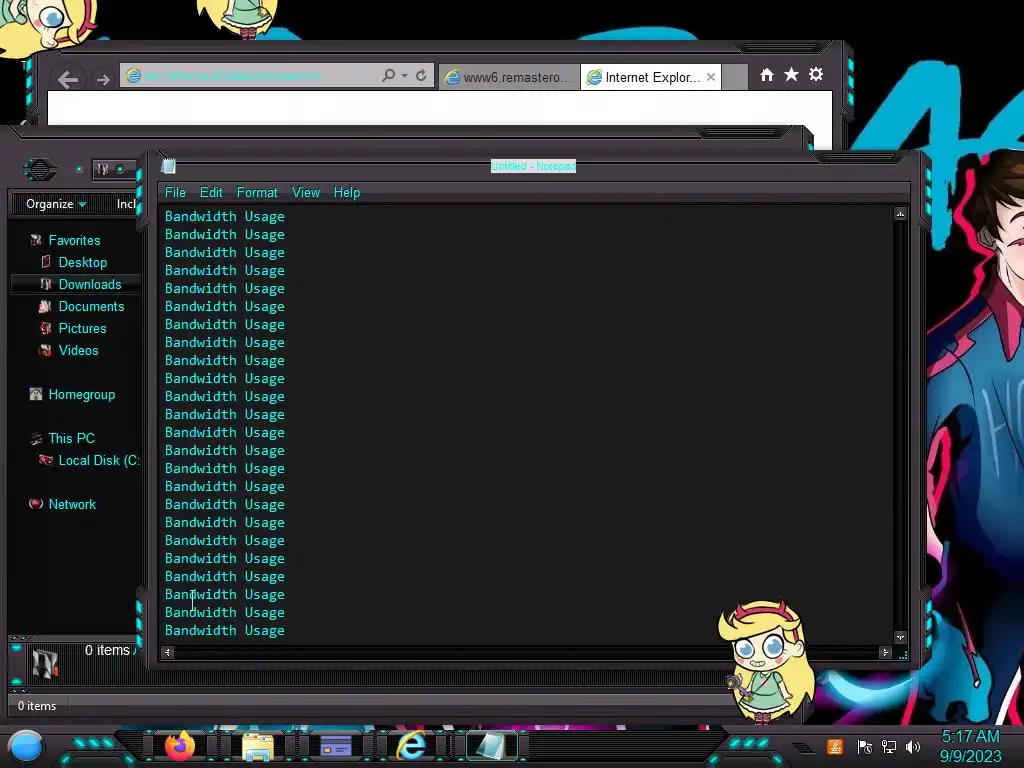Close the Internet Explor... tab
Screen dimensions: 1024x768
711,77
